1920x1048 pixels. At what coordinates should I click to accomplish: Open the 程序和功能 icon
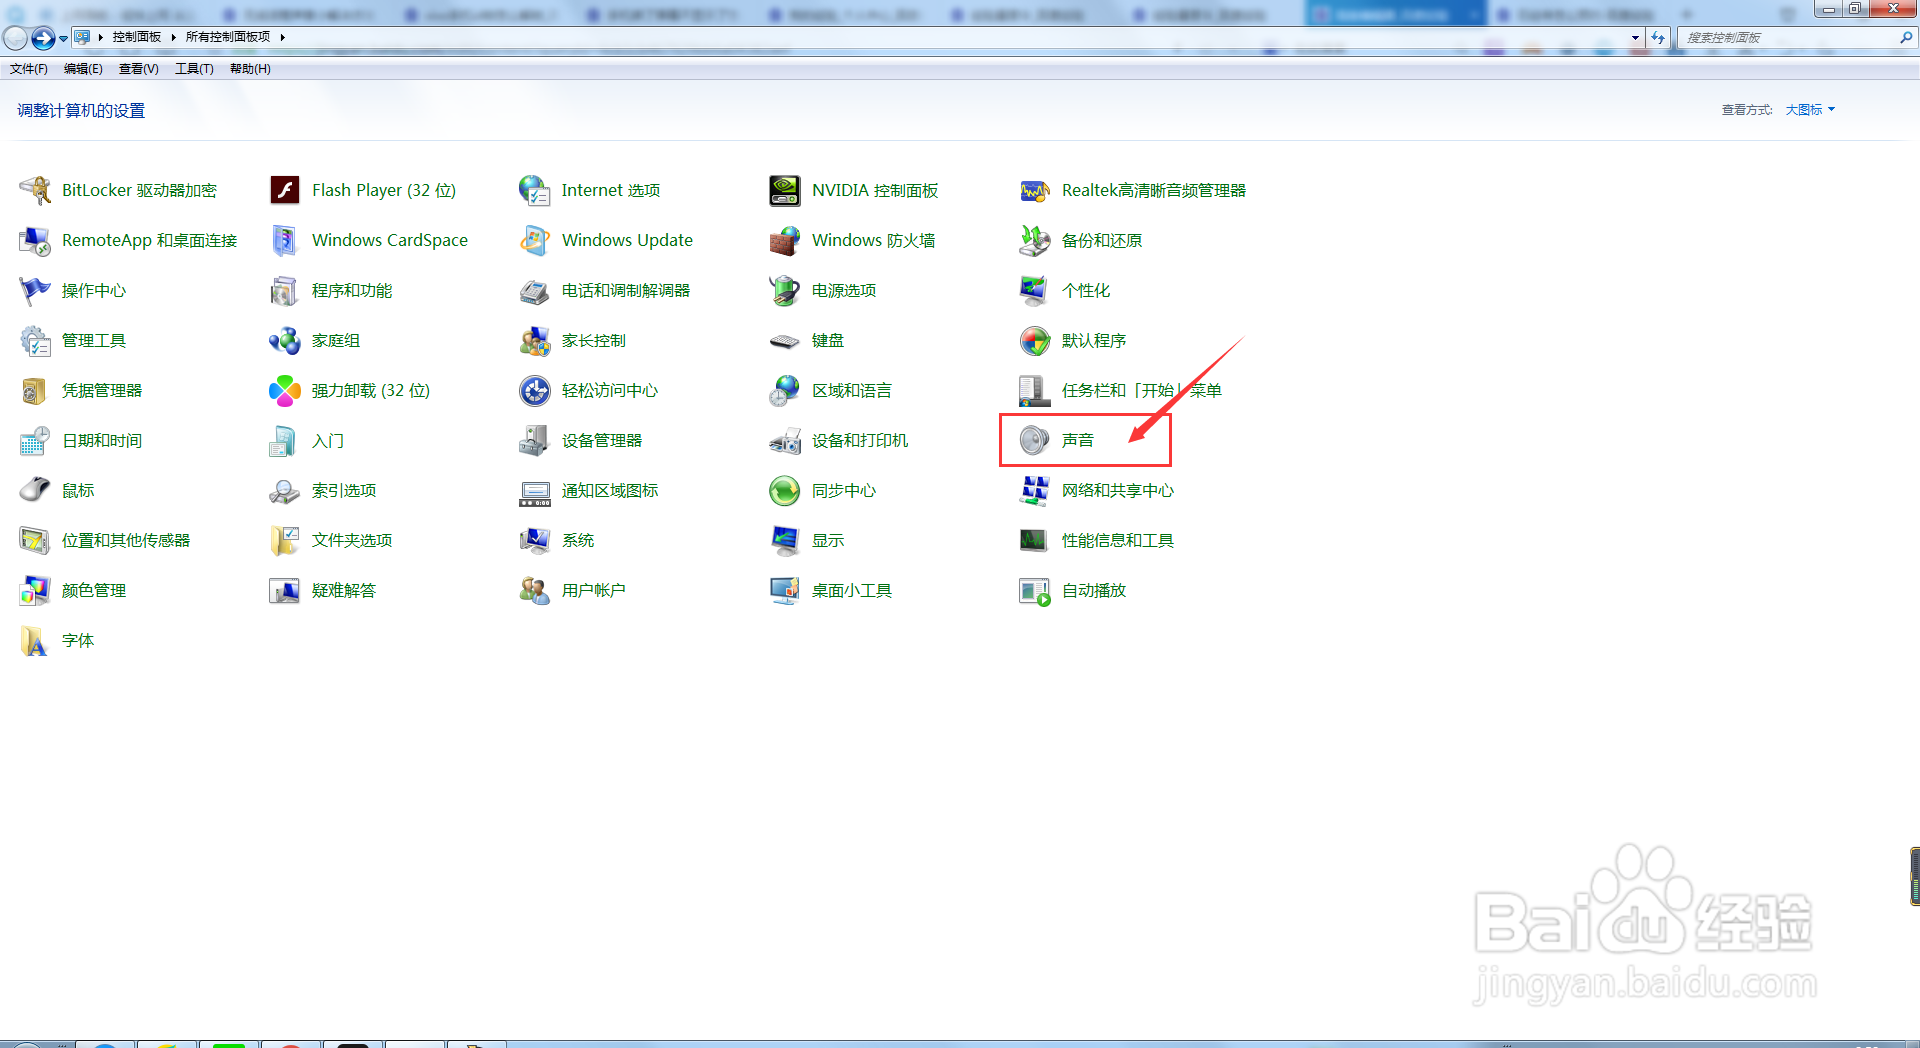pos(285,290)
